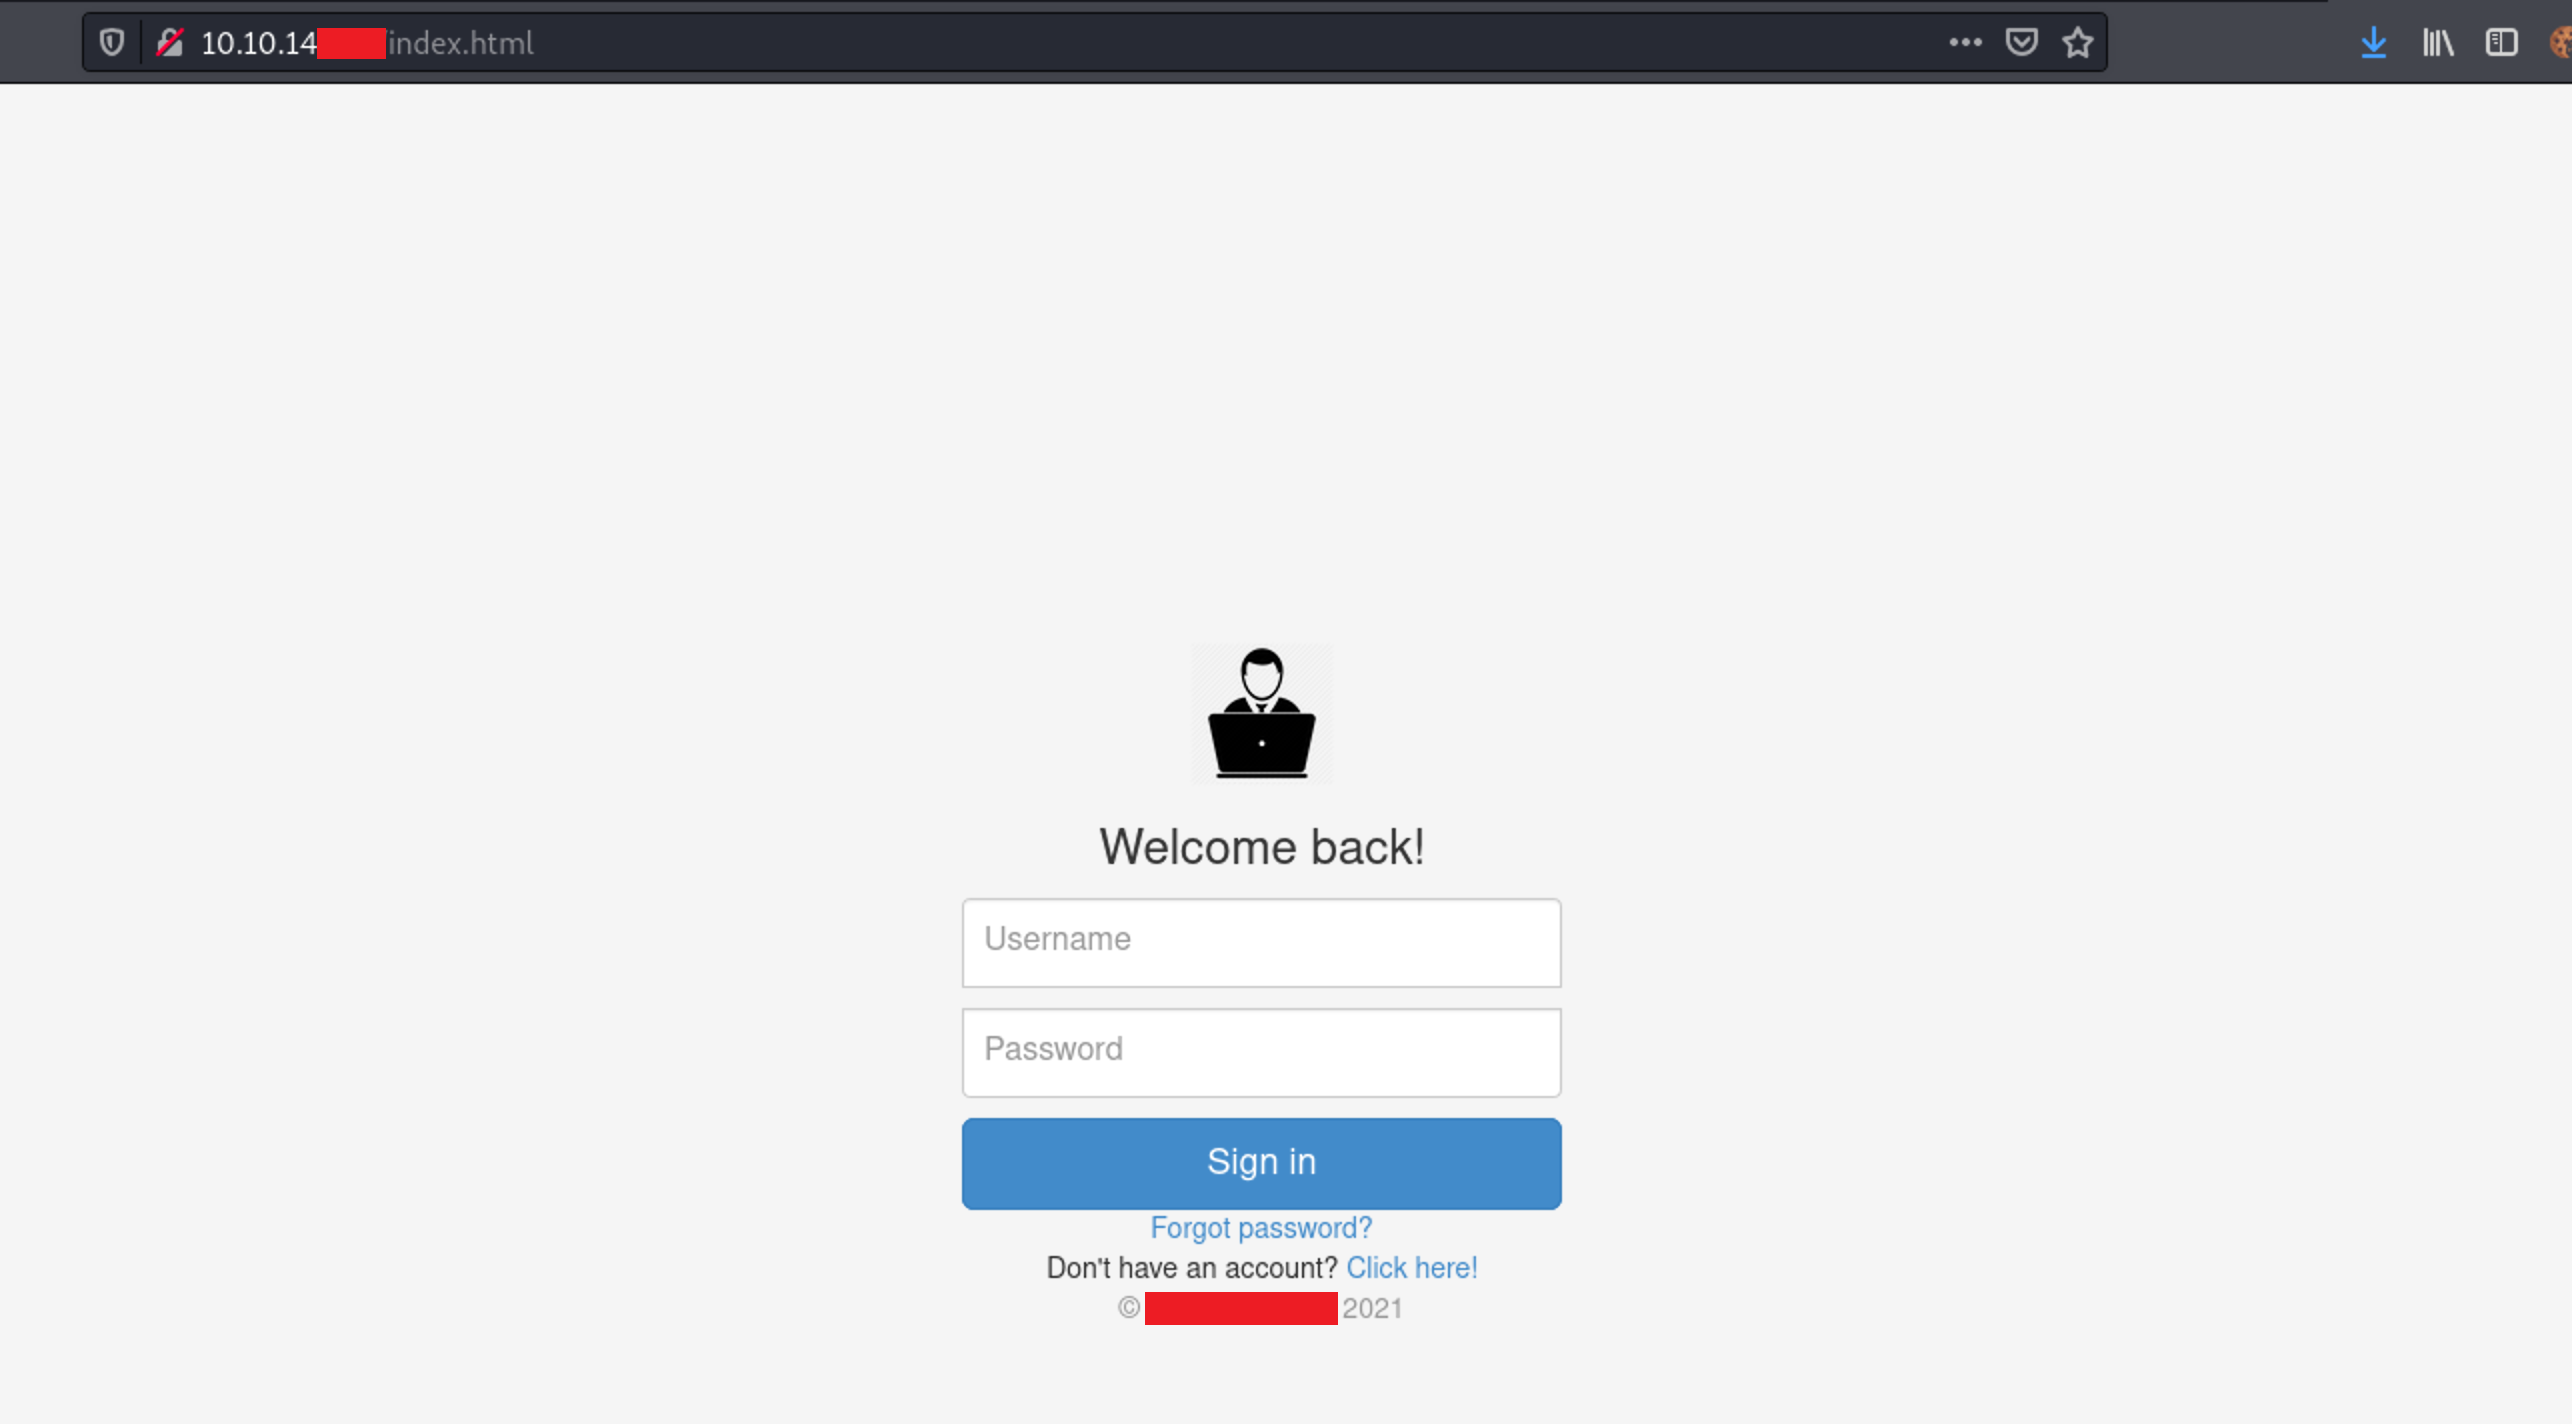Click the 10.10.14 IP portion of URL

pos(259,43)
